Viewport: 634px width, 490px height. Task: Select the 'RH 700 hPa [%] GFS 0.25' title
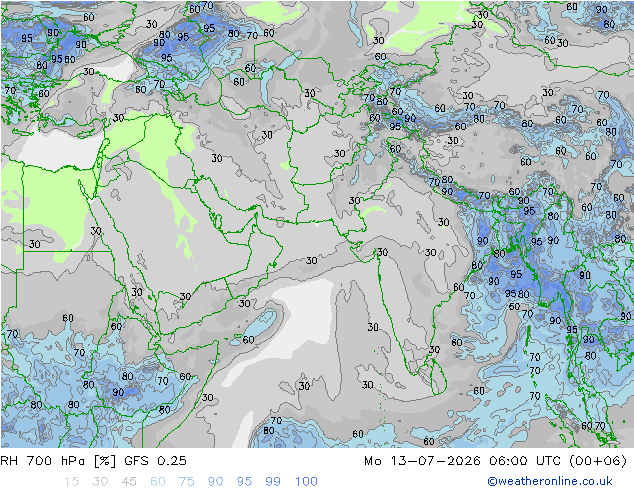pos(93,460)
